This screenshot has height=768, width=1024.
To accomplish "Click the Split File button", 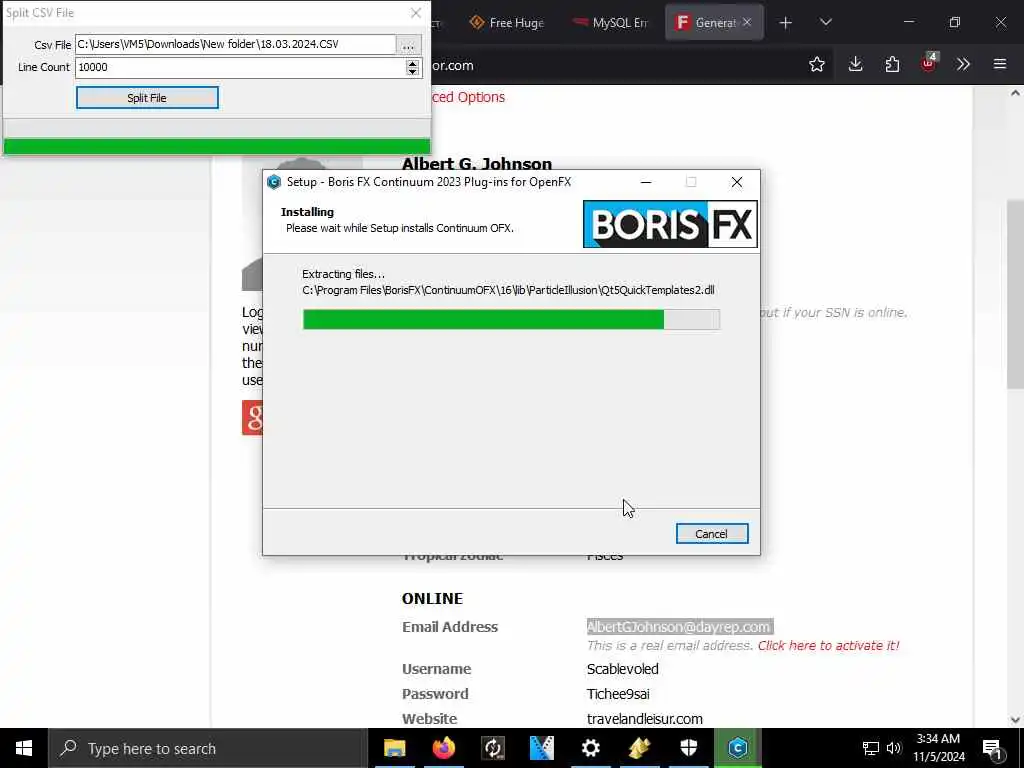I will click(x=147, y=98).
